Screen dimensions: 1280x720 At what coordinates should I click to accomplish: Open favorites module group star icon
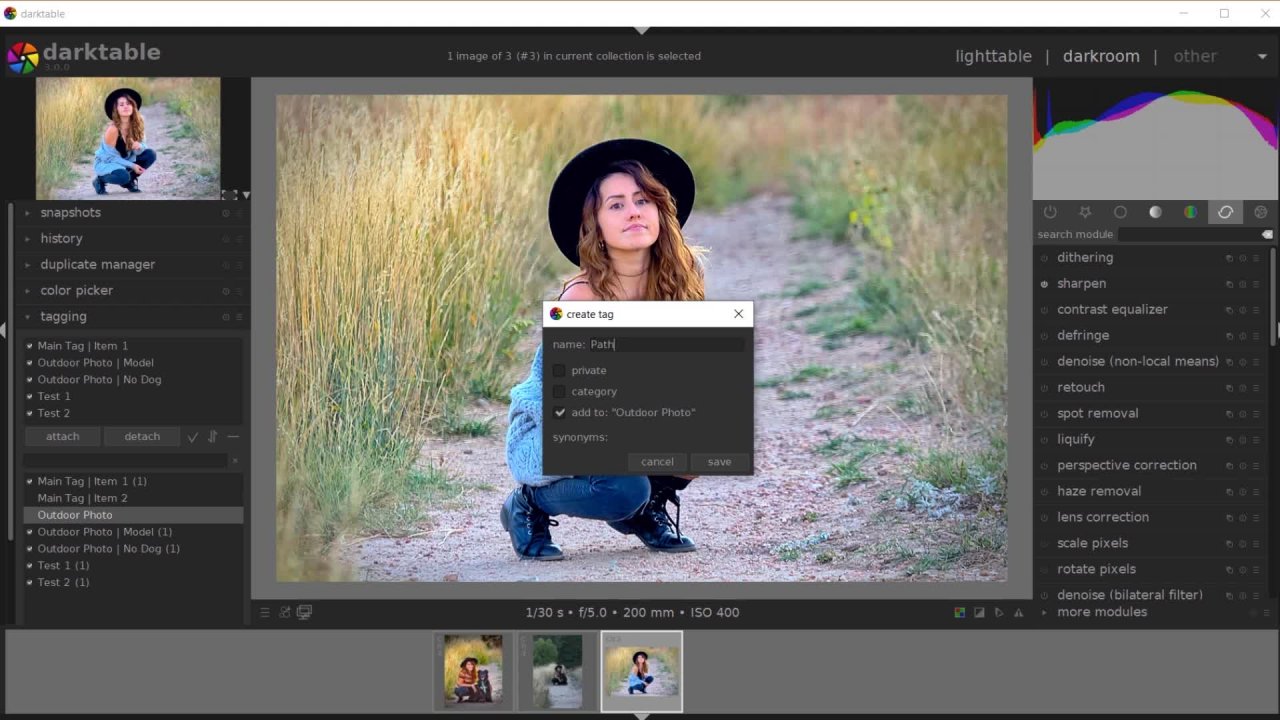(1085, 212)
